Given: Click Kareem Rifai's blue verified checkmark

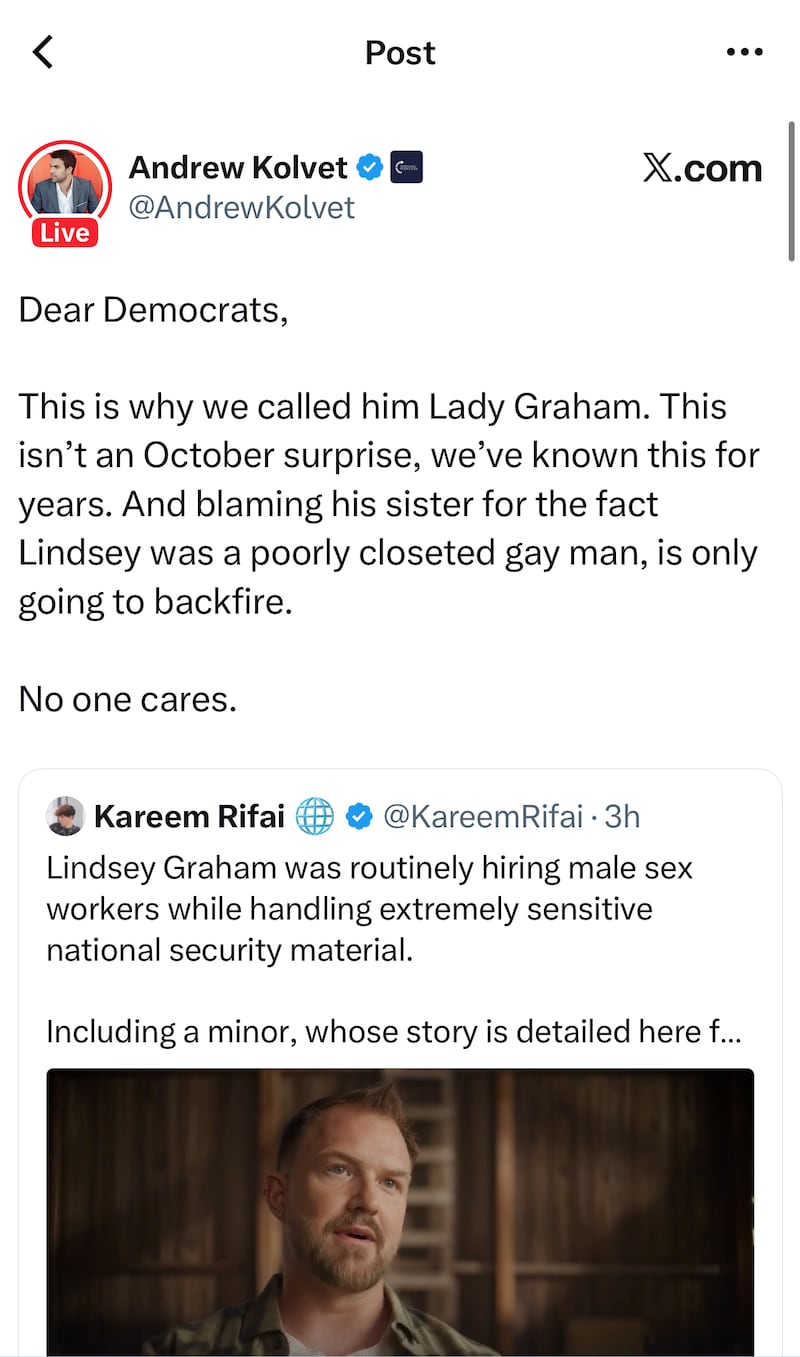Looking at the screenshot, I should 358,817.
